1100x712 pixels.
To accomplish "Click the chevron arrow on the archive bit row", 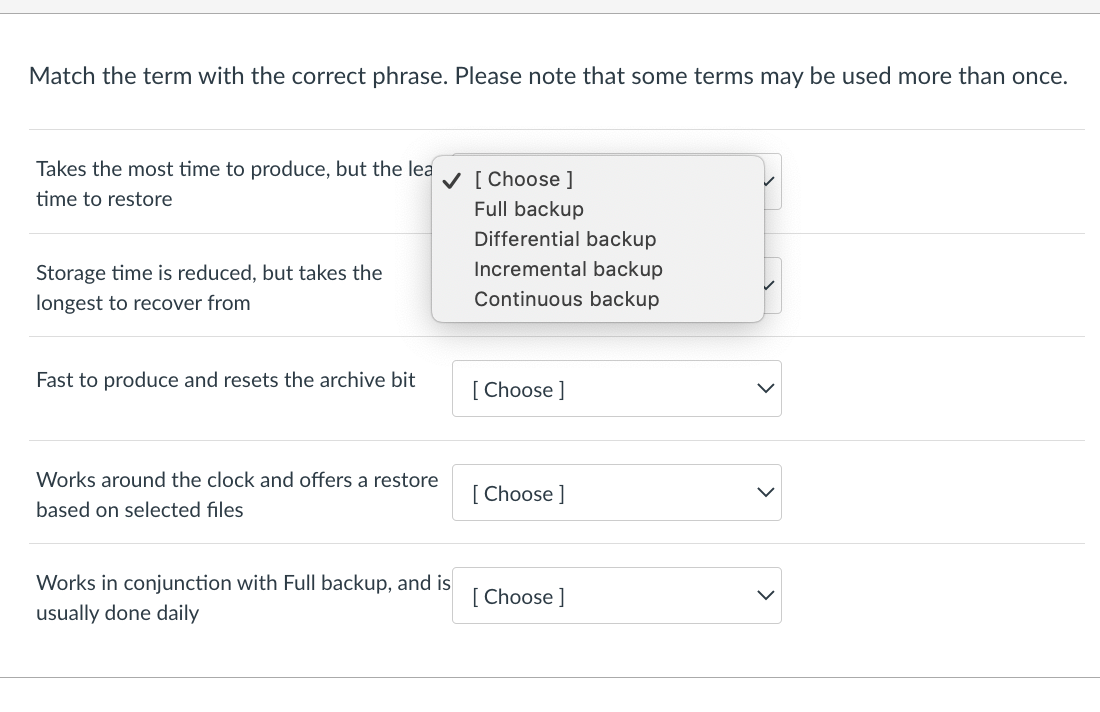I will click(x=766, y=389).
